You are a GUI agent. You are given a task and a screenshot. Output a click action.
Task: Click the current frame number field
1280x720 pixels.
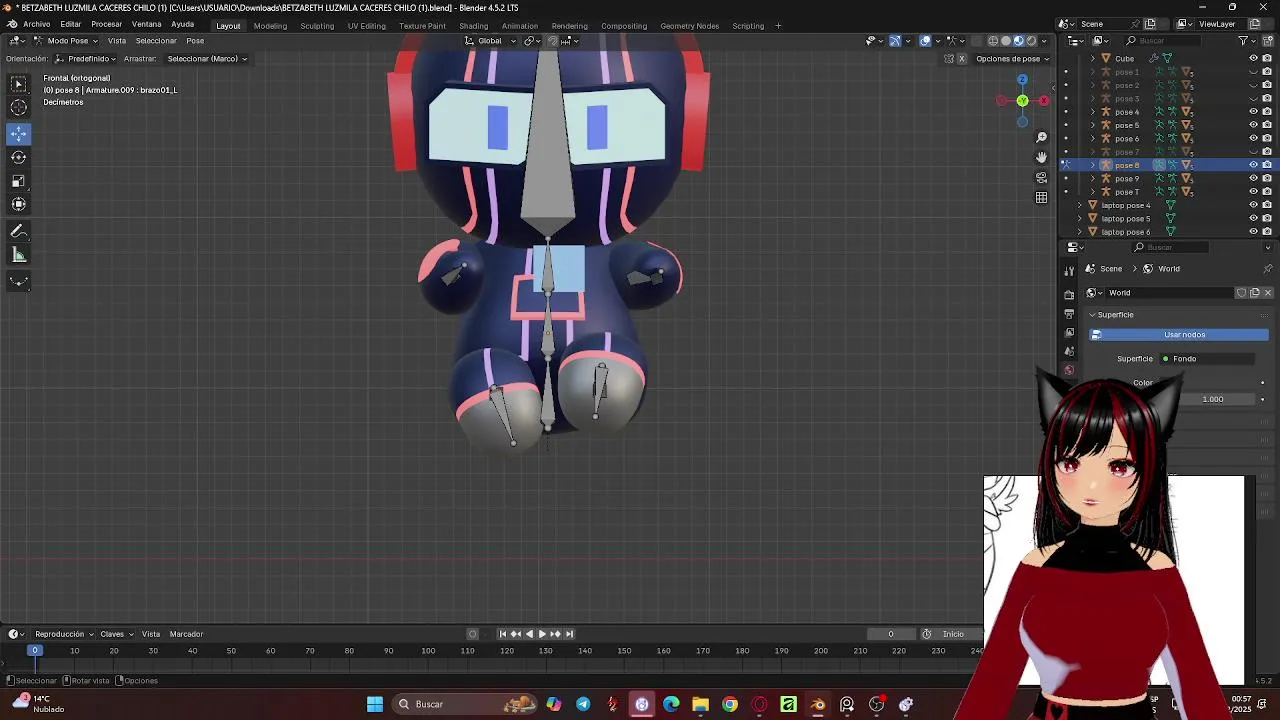click(x=890, y=634)
